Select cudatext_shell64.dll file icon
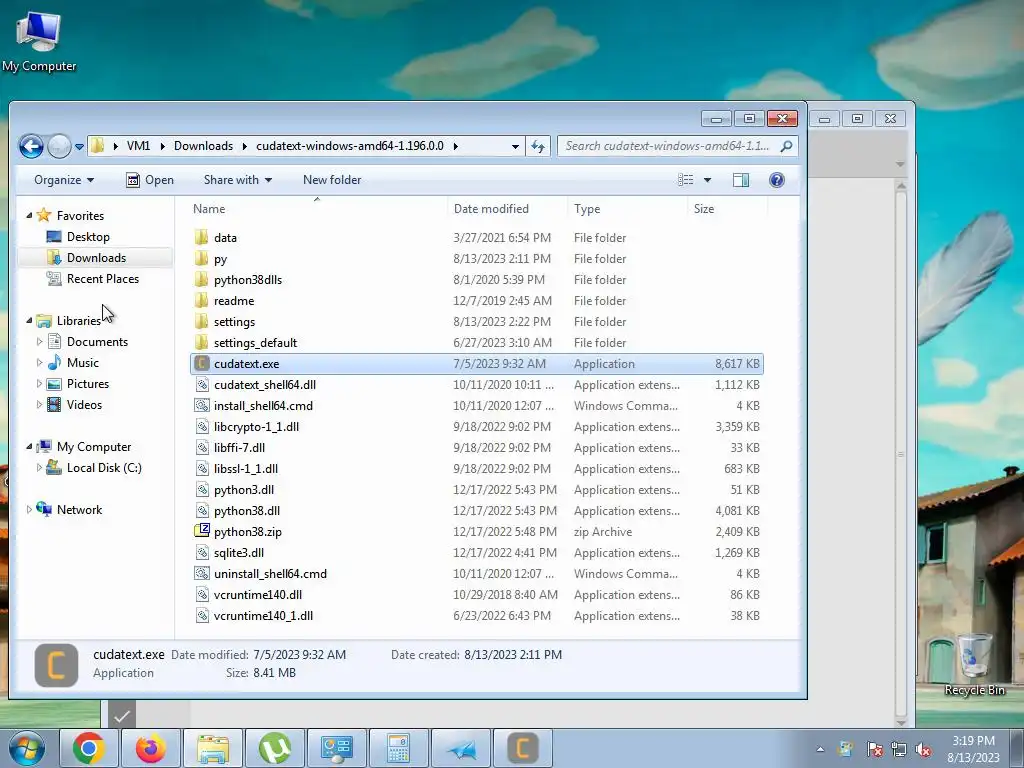 pyautogui.click(x=202, y=384)
